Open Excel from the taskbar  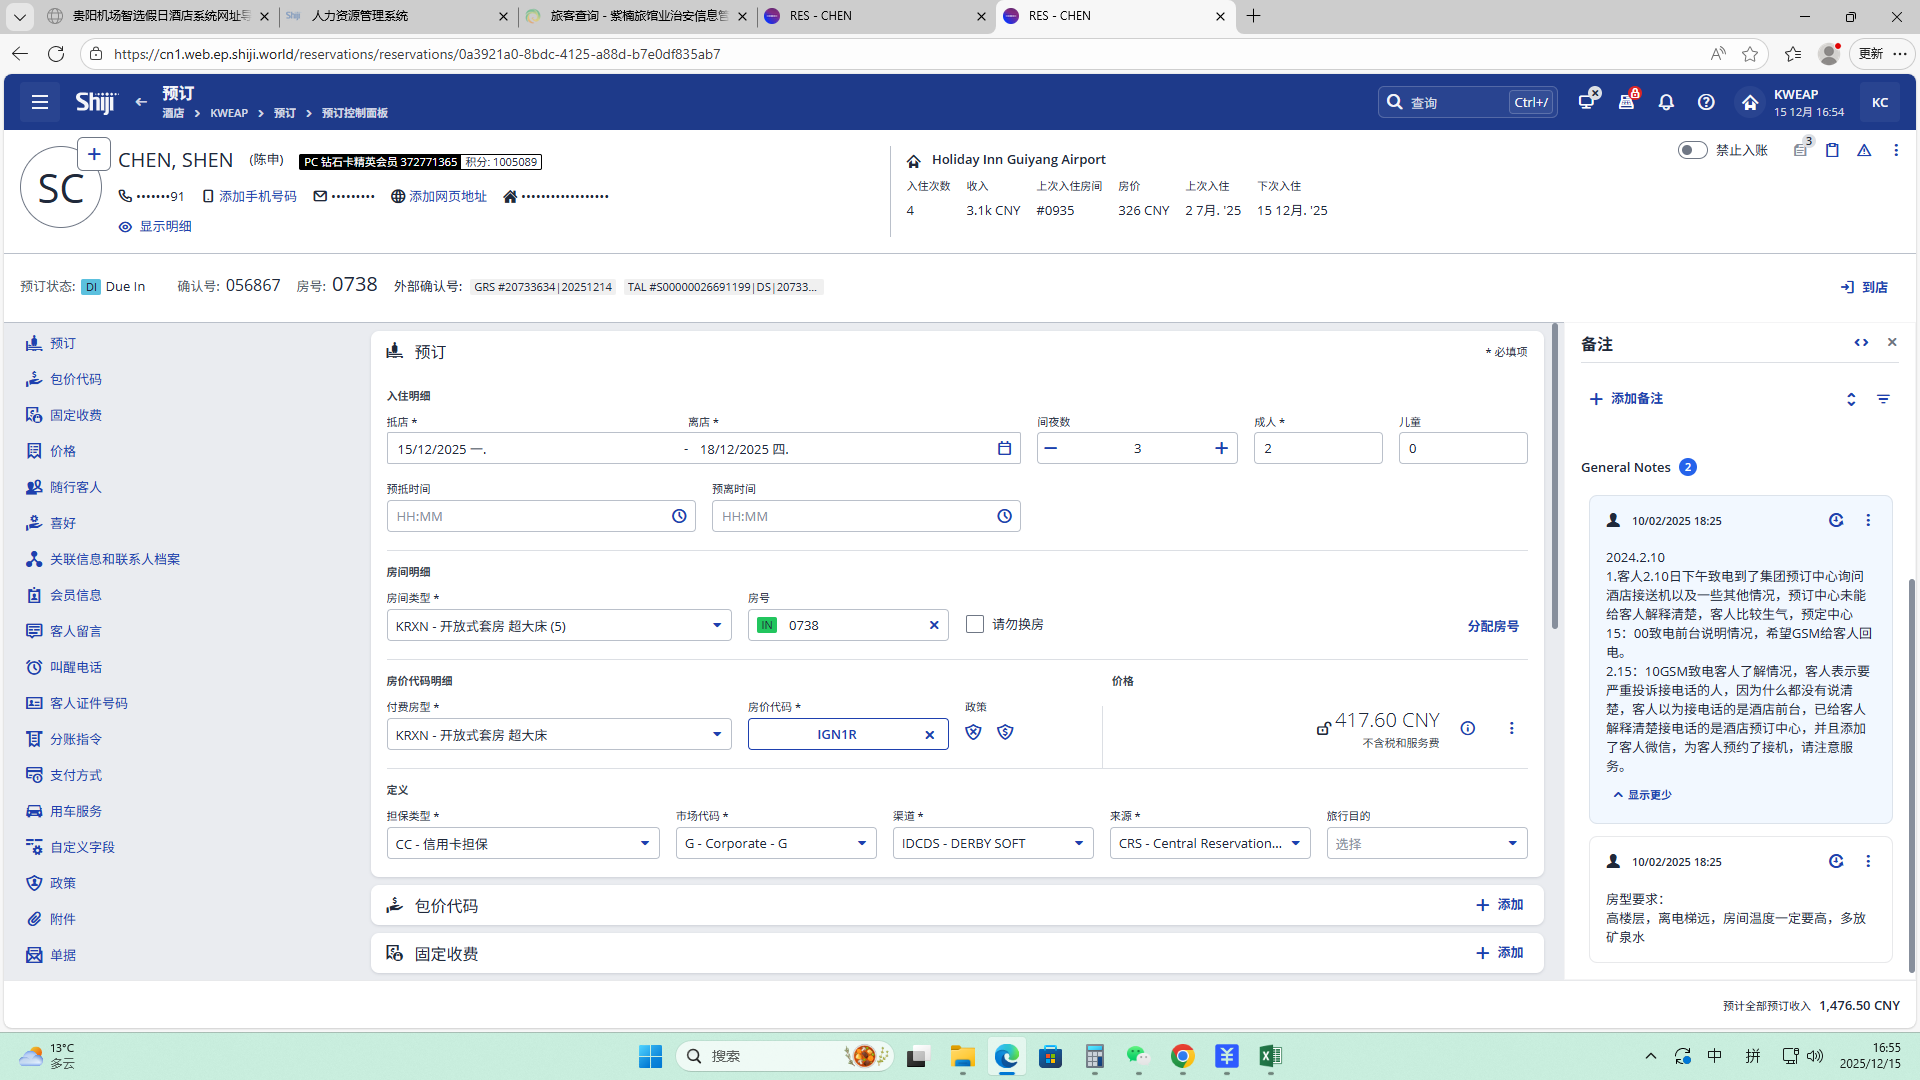(1270, 1056)
